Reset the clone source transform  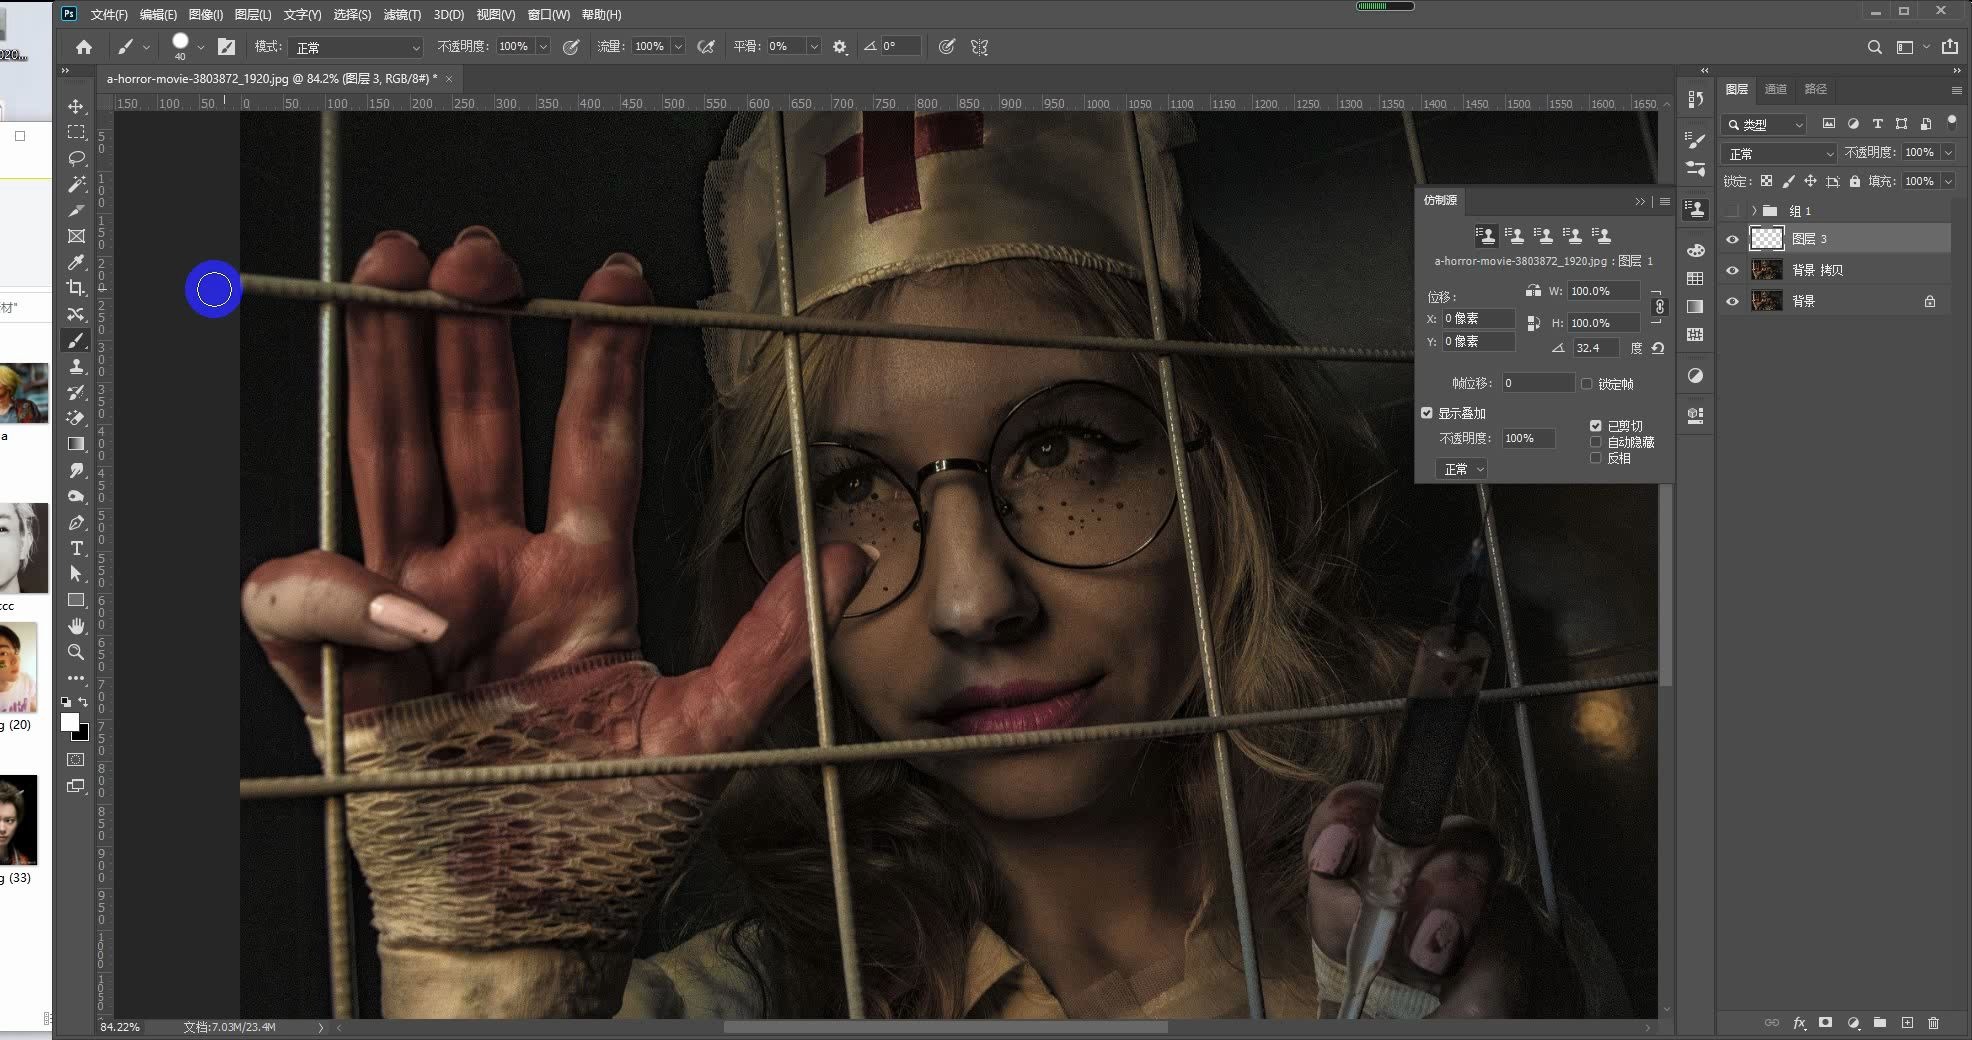(1658, 348)
